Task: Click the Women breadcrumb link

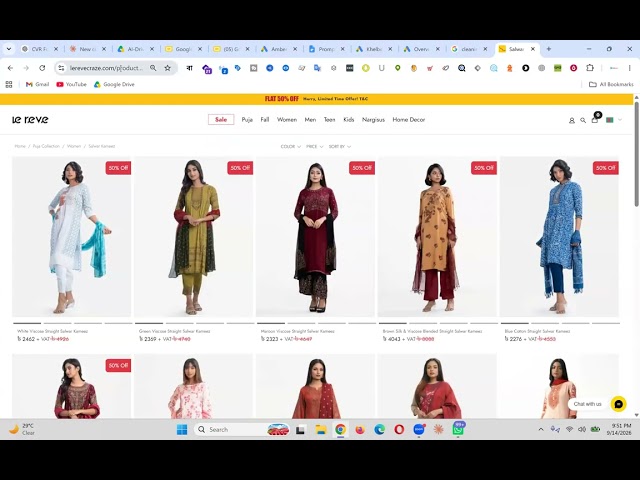Action: [74, 146]
